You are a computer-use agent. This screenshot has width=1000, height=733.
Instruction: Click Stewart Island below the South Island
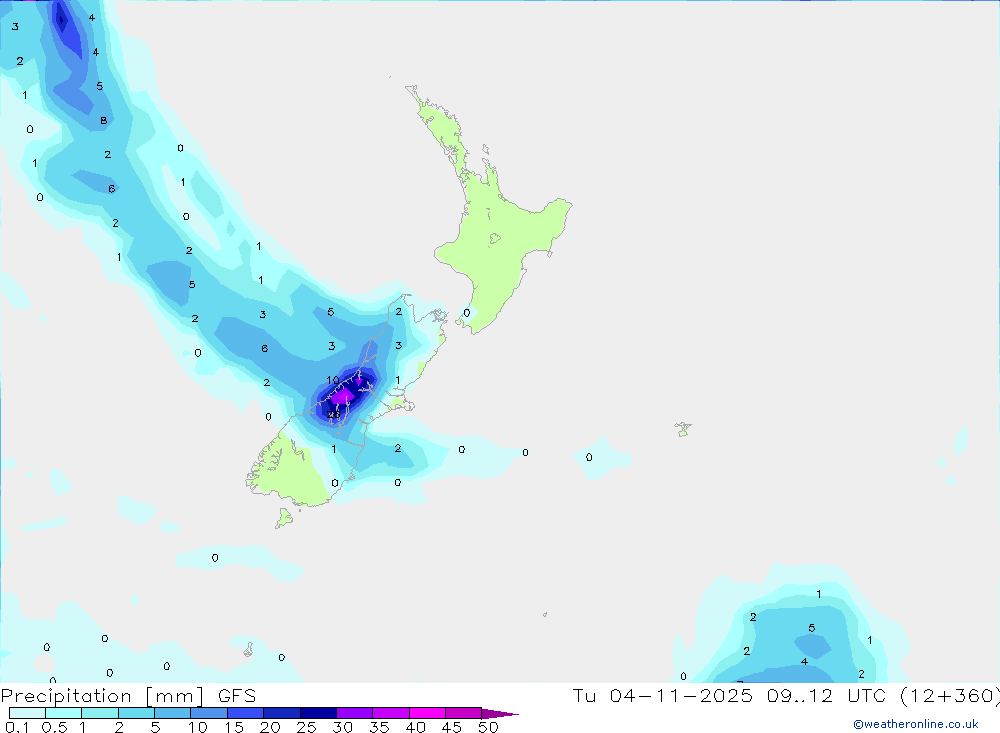pos(284,517)
